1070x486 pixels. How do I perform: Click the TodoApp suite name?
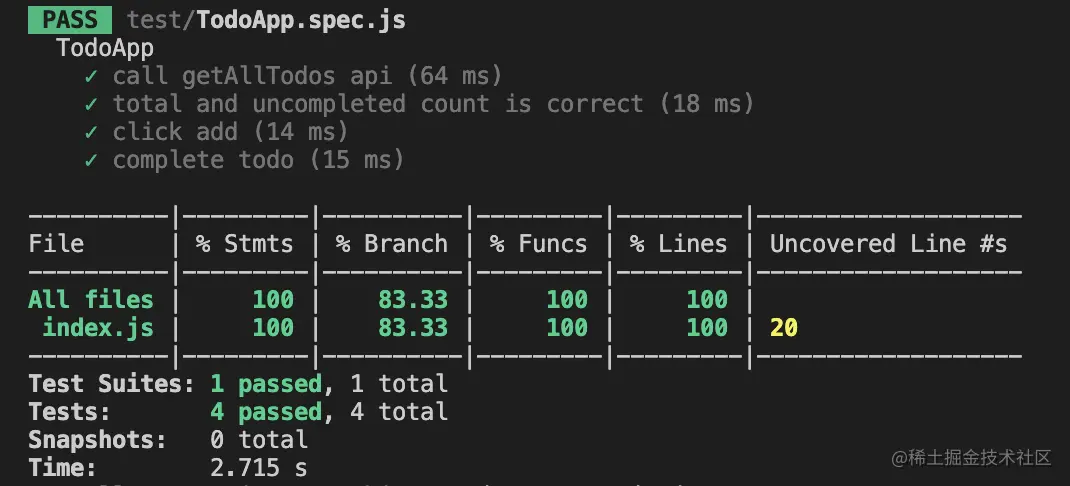(105, 48)
